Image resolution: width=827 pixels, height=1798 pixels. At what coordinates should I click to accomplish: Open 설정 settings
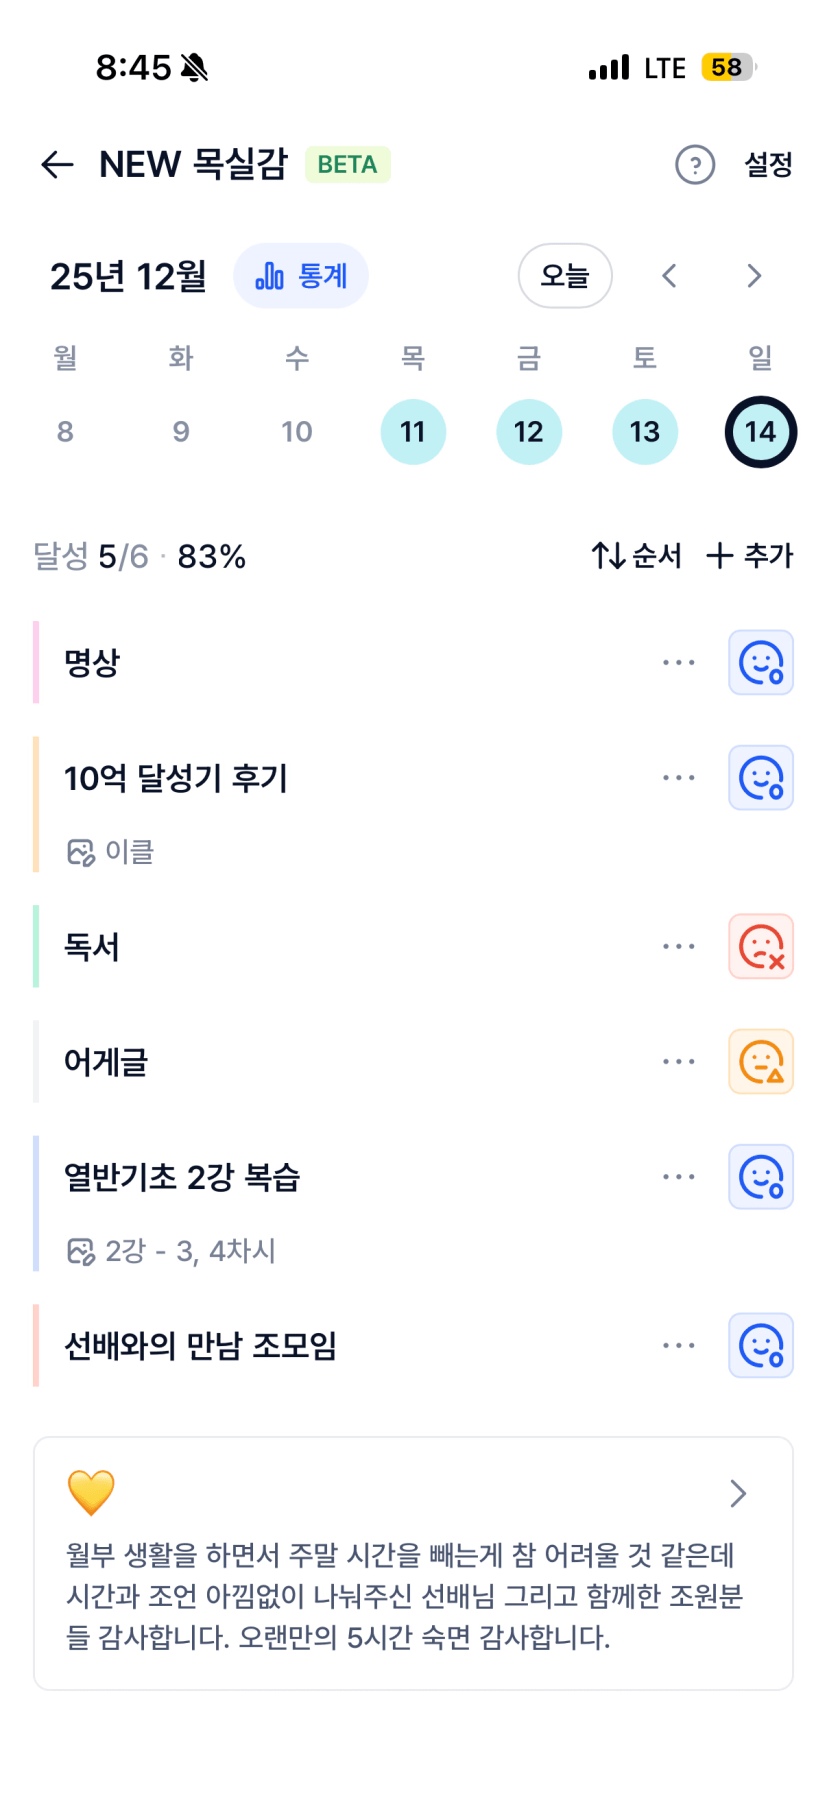click(x=768, y=165)
